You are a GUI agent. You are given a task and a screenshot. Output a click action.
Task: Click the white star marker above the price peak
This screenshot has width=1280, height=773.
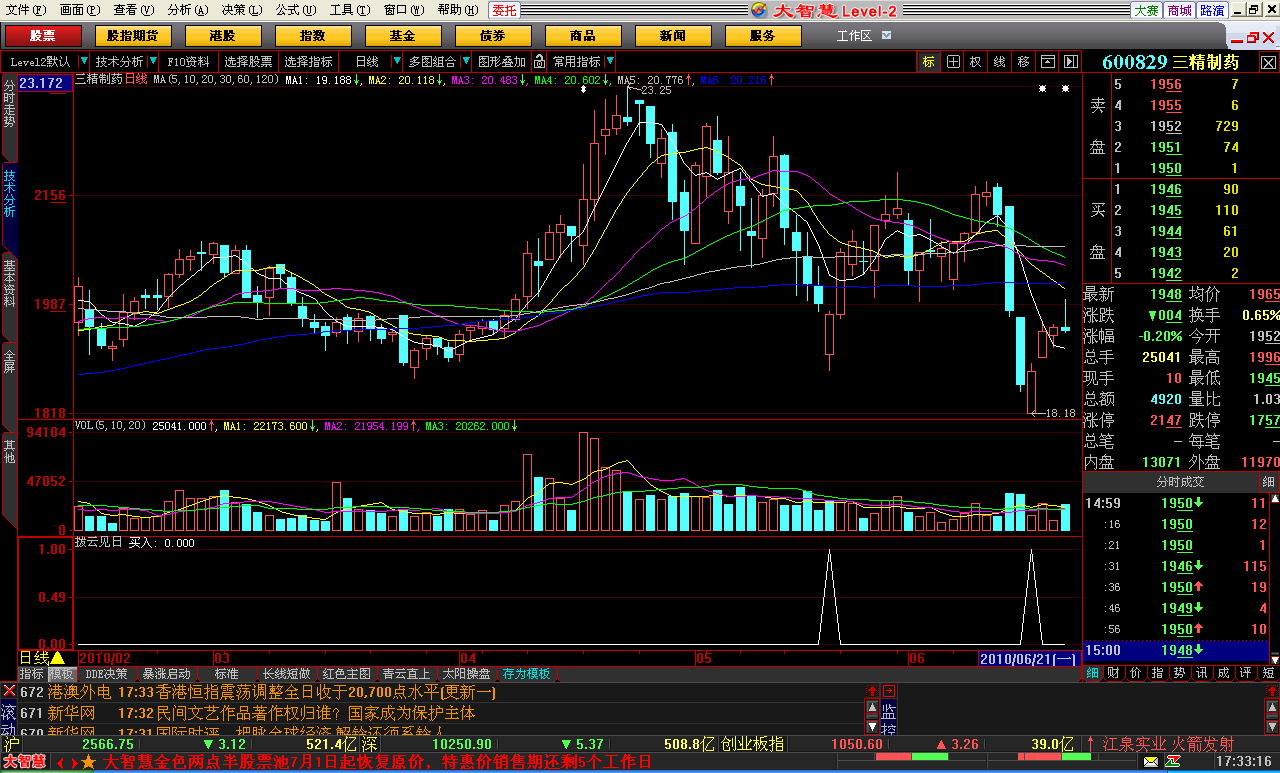tap(585, 89)
